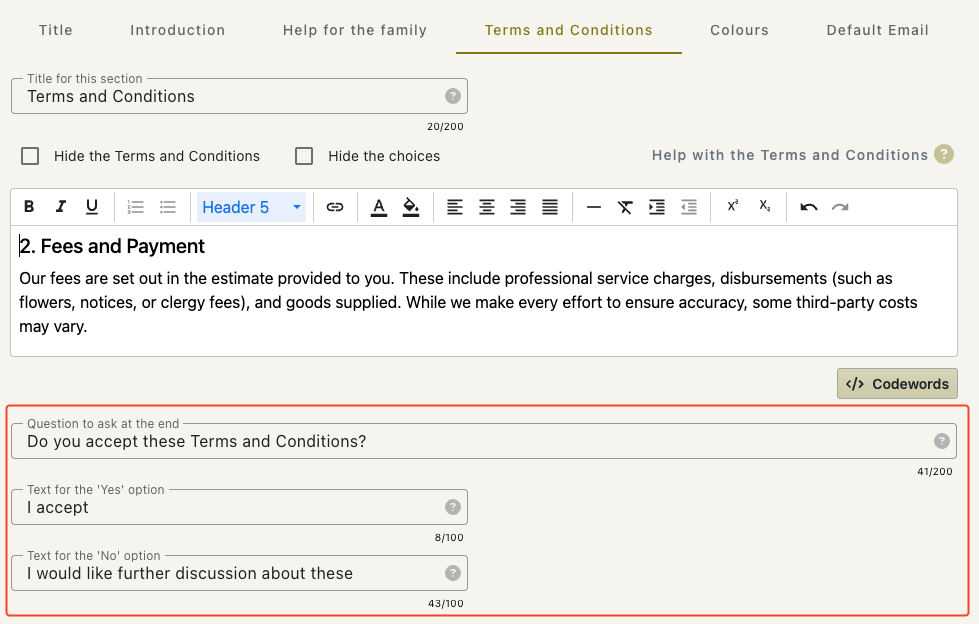
Task: Edit the 'Yes' option text field
Action: [239, 507]
